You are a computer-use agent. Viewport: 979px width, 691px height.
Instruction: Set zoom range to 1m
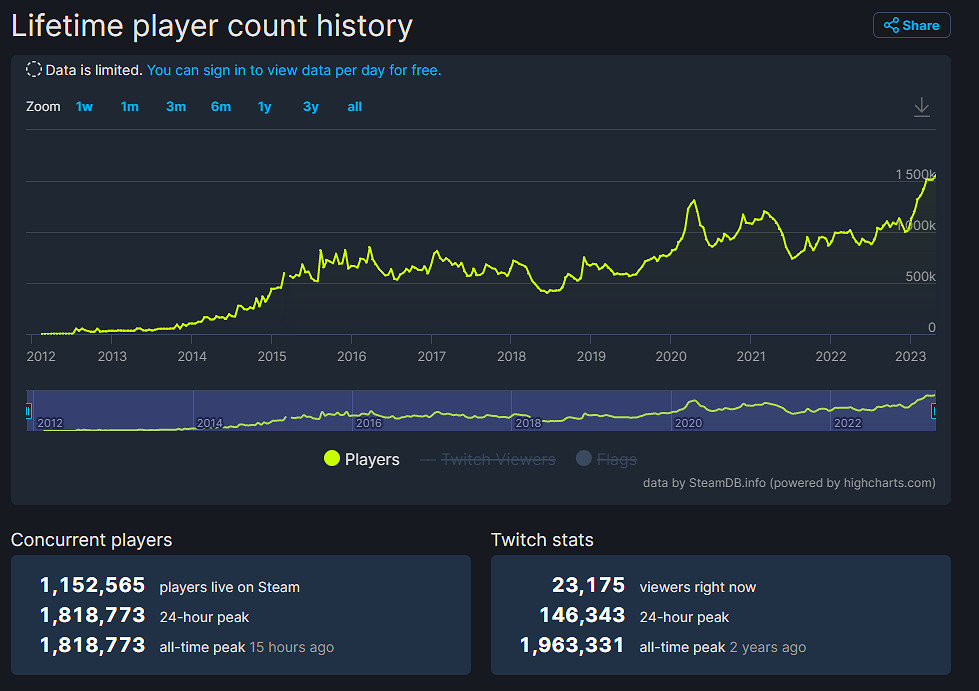tap(130, 107)
